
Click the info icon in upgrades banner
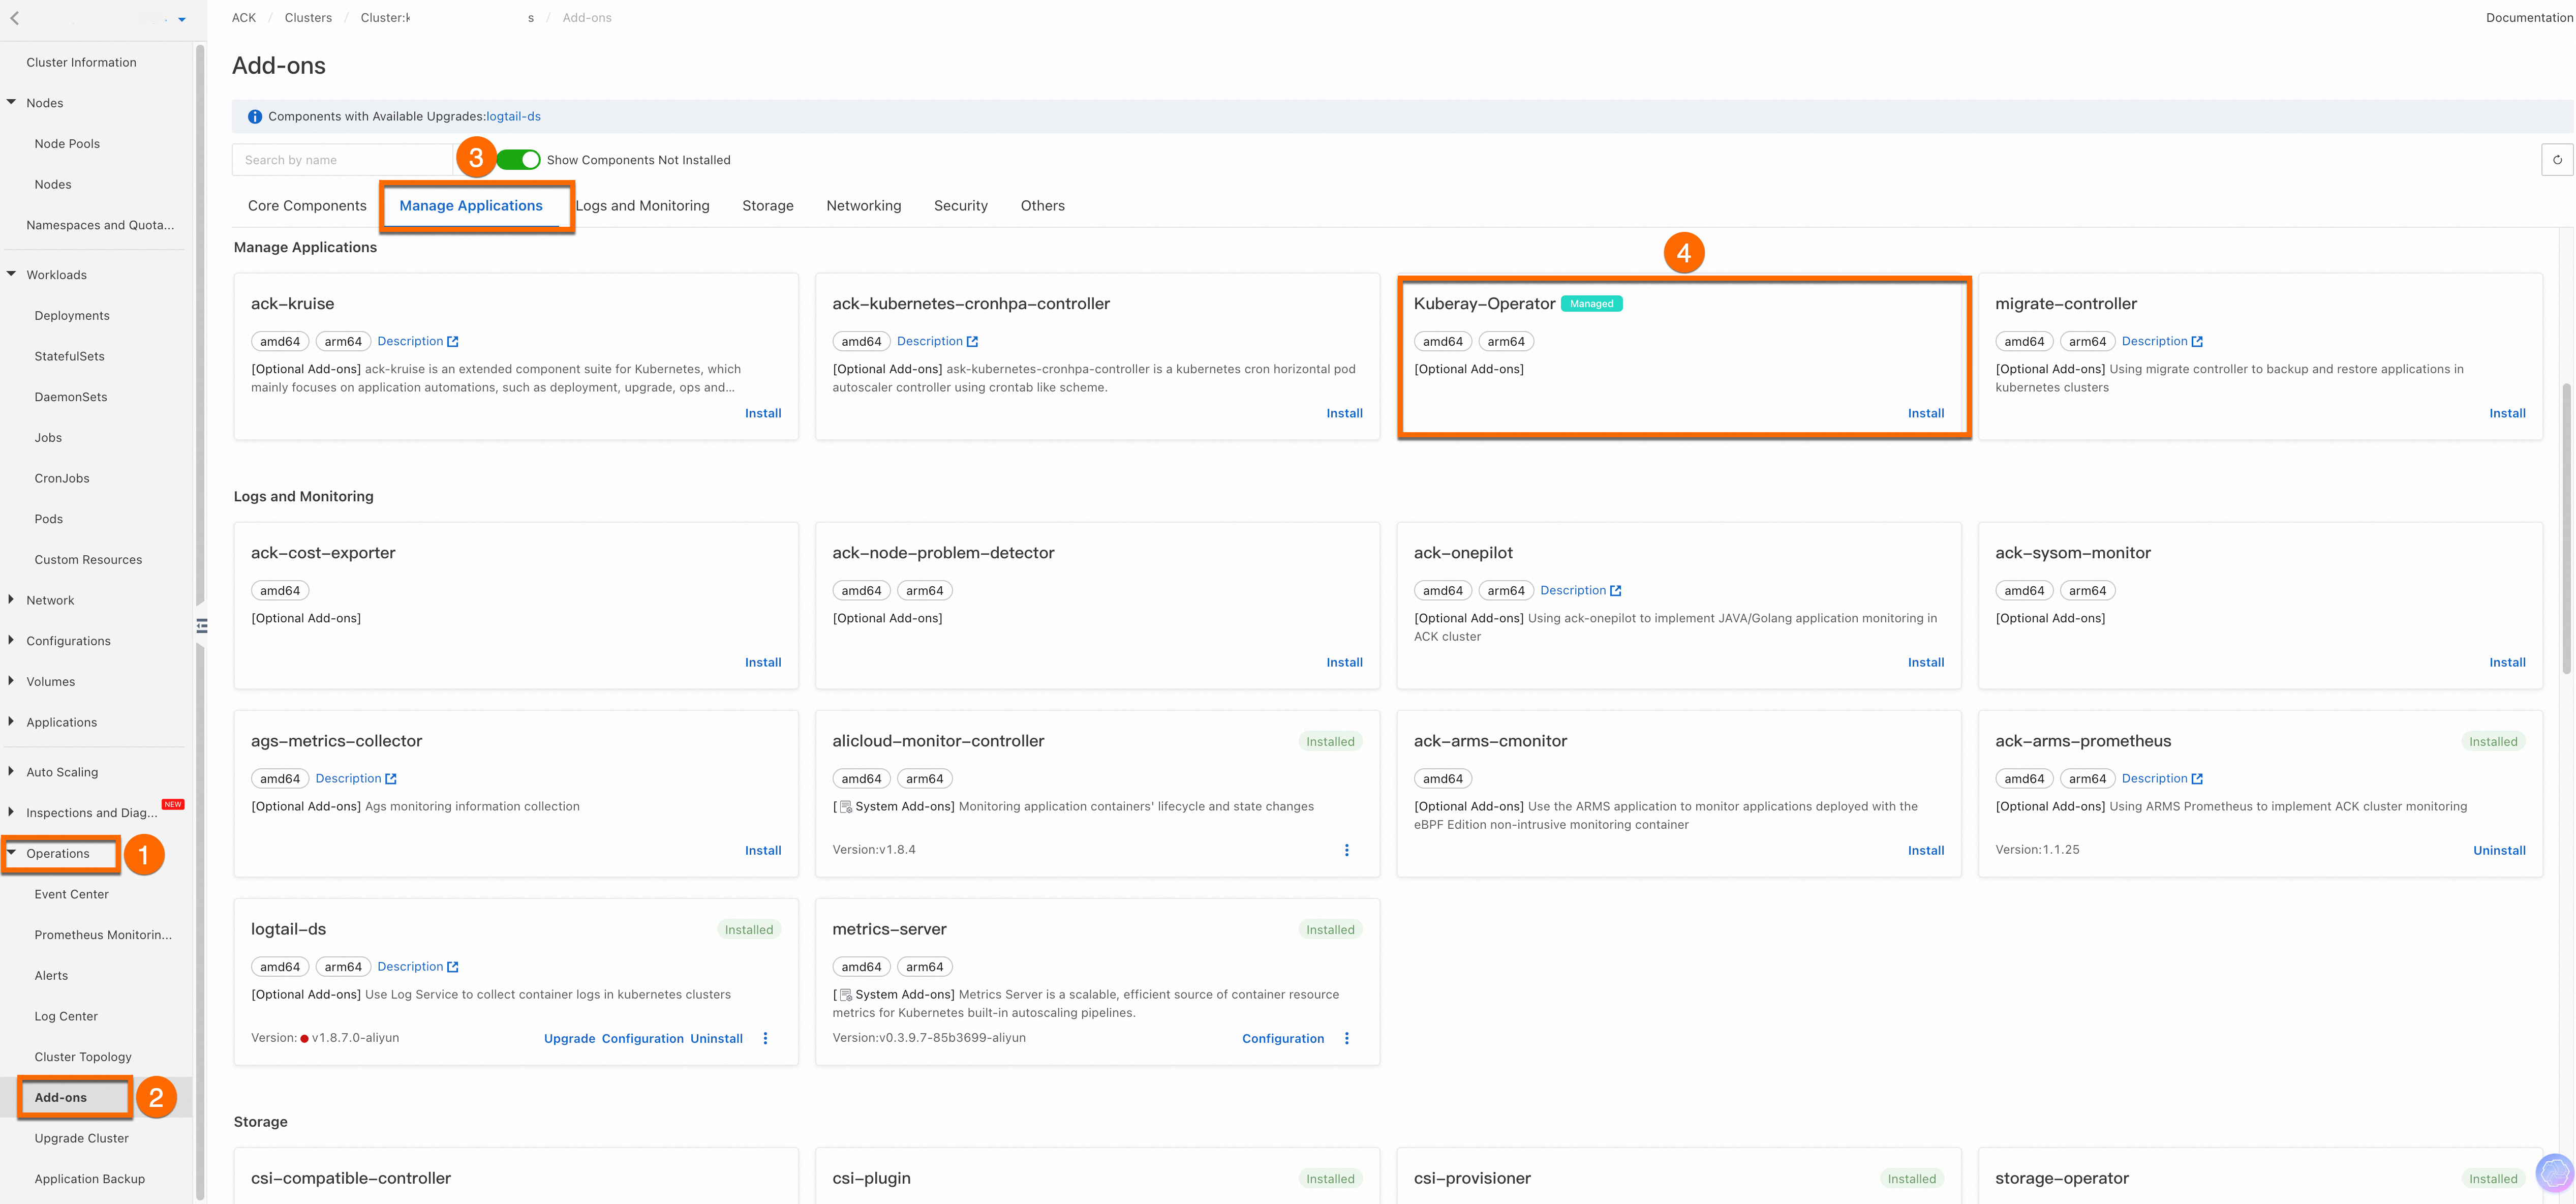[x=254, y=117]
